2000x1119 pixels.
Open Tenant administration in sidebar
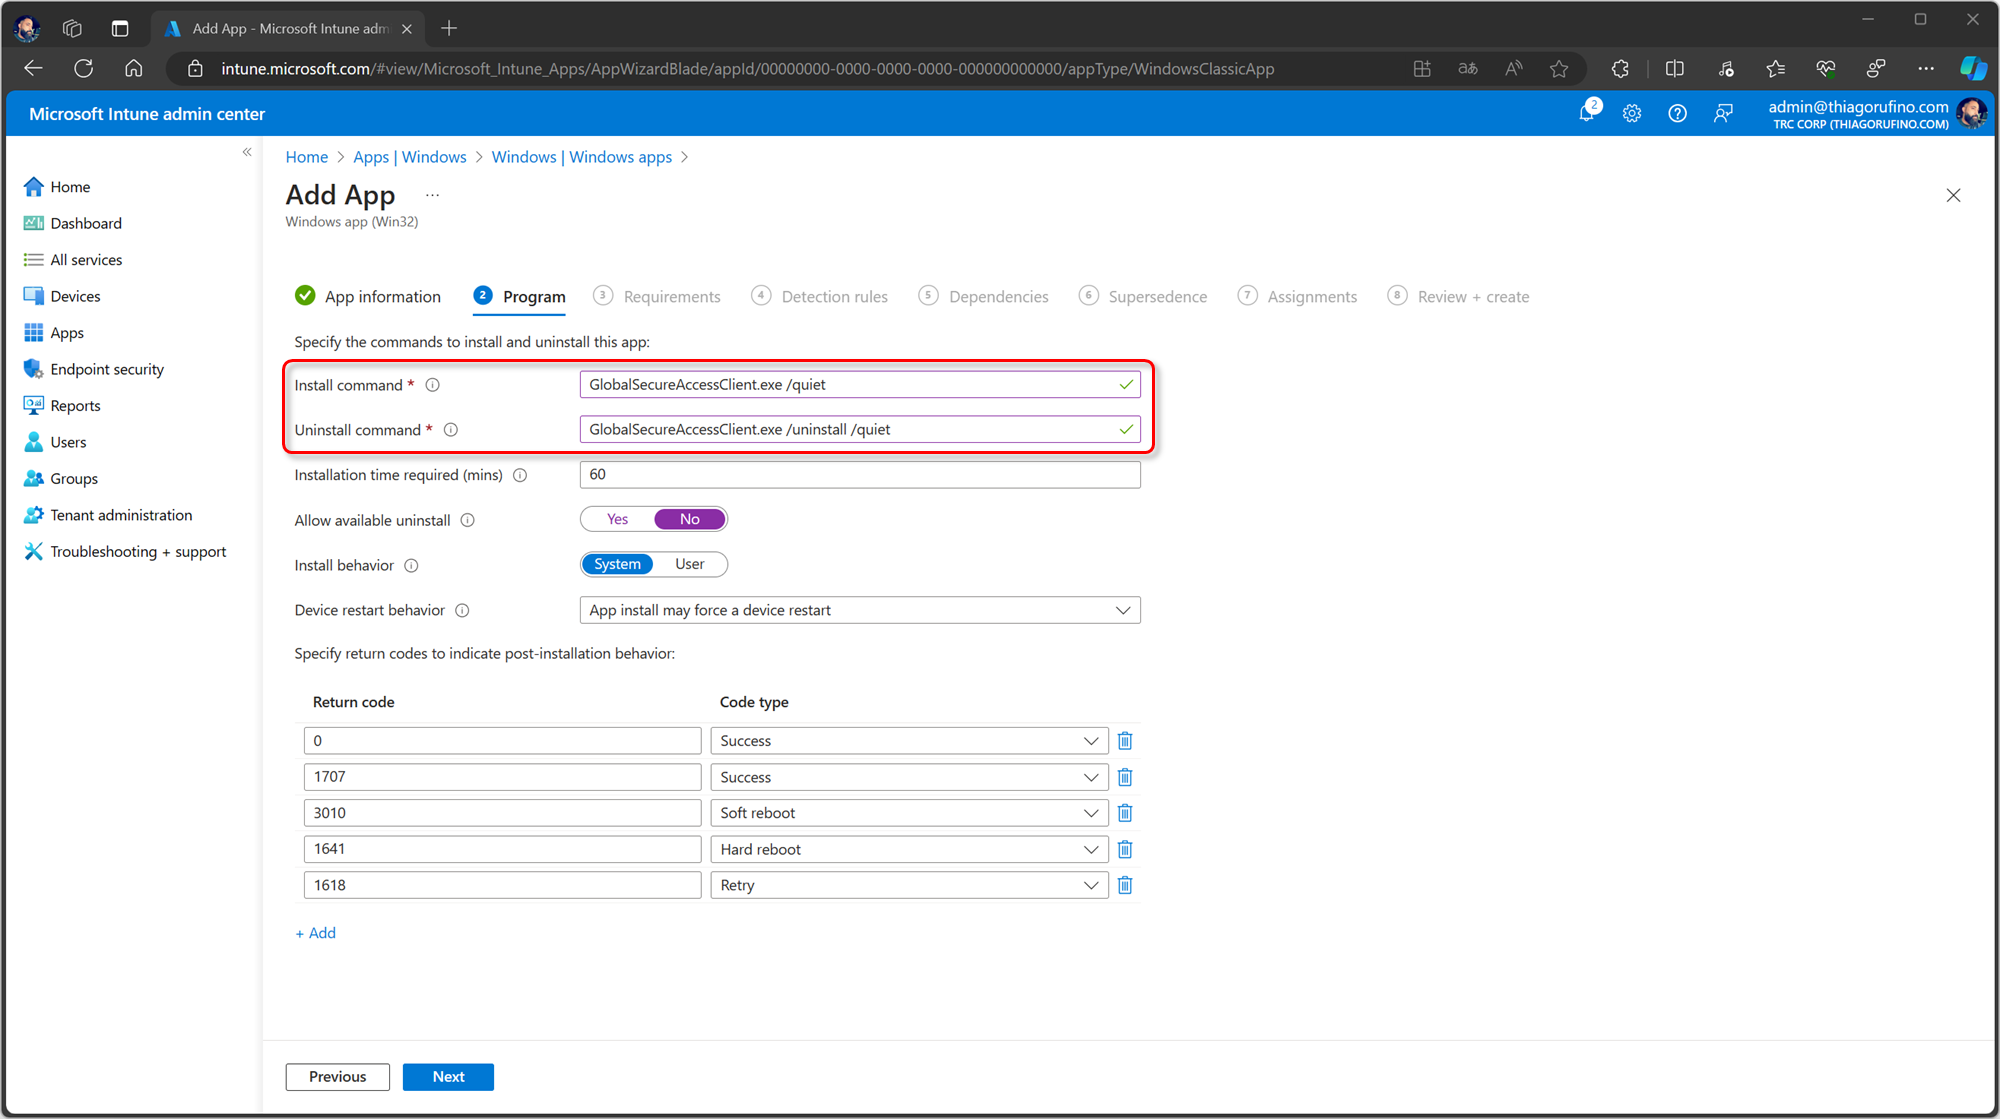(x=121, y=515)
